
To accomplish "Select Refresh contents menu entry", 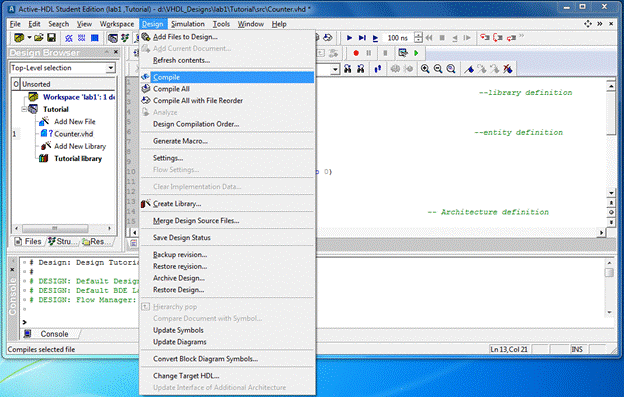I will click(227, 60).
